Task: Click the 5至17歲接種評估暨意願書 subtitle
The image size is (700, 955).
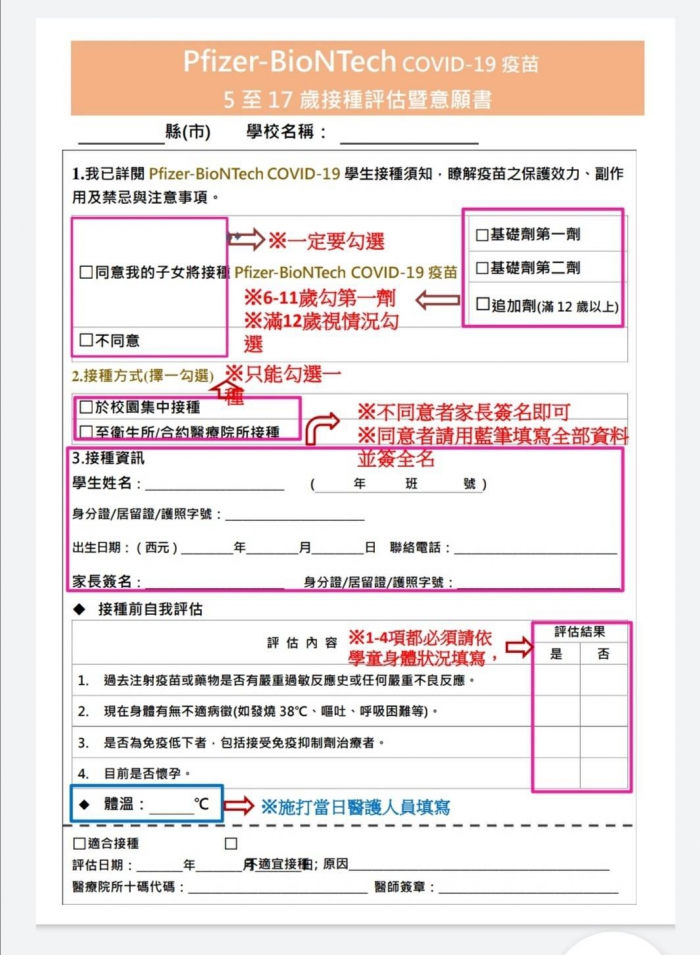Action: 358,99
